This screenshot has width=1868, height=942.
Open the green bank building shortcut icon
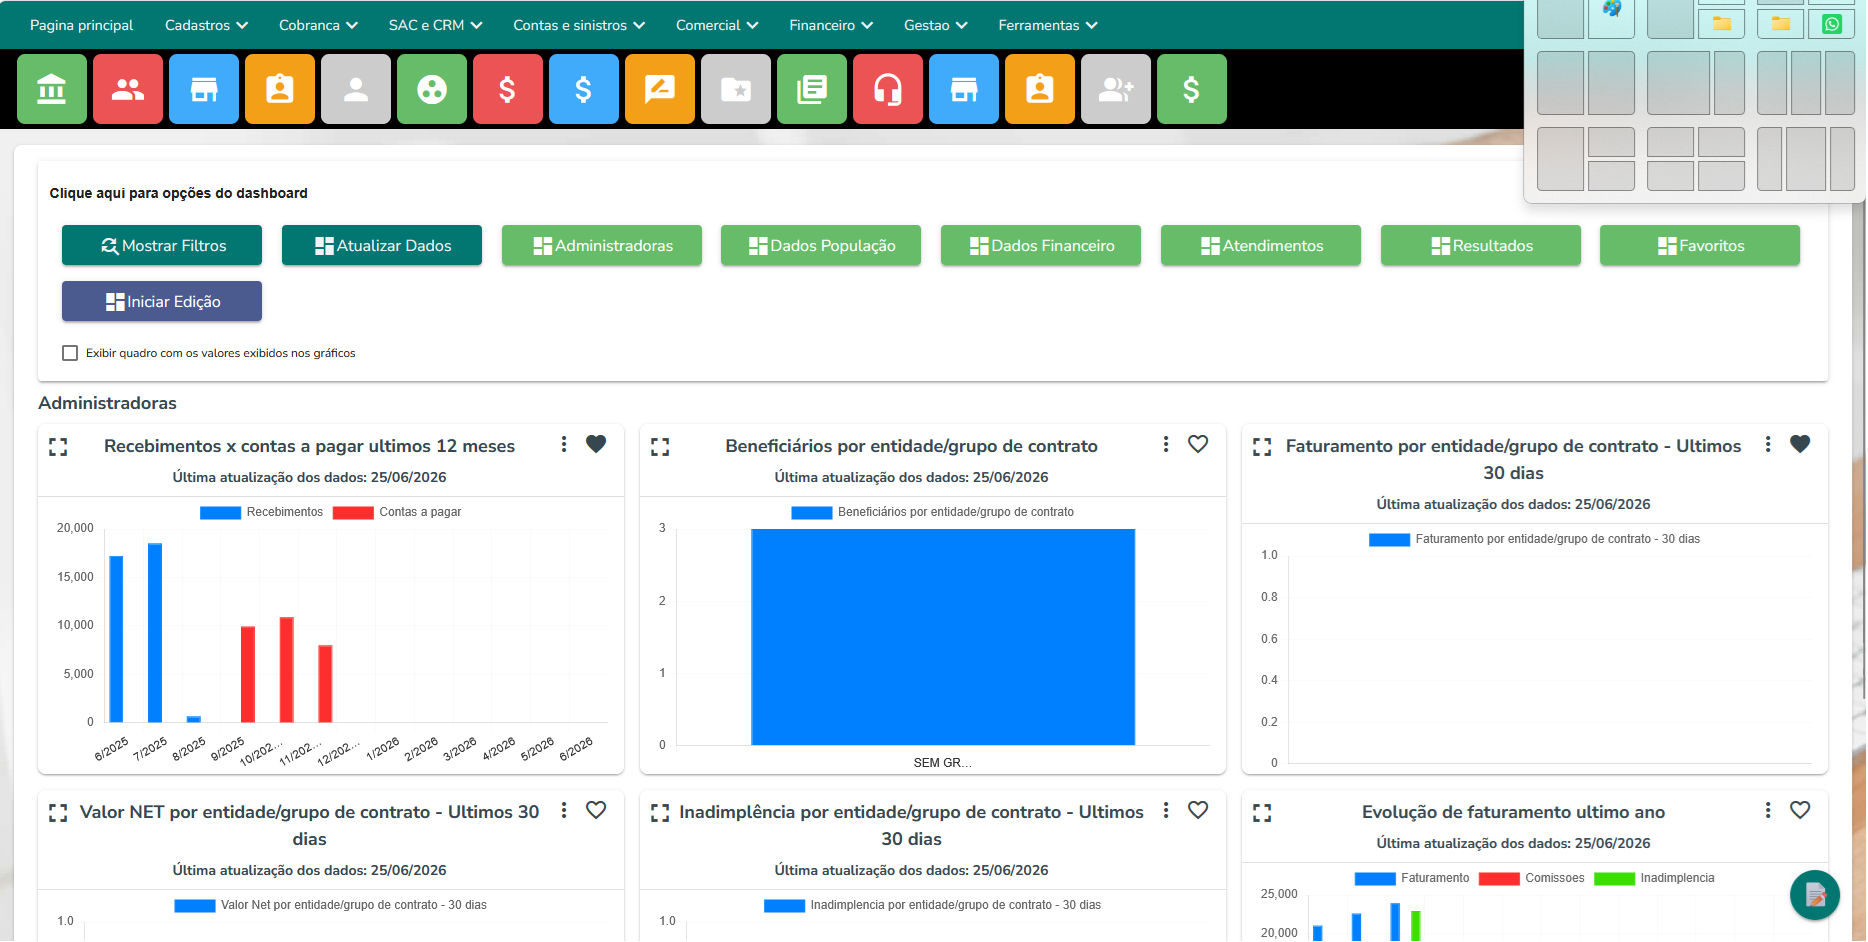click(52, 89)
